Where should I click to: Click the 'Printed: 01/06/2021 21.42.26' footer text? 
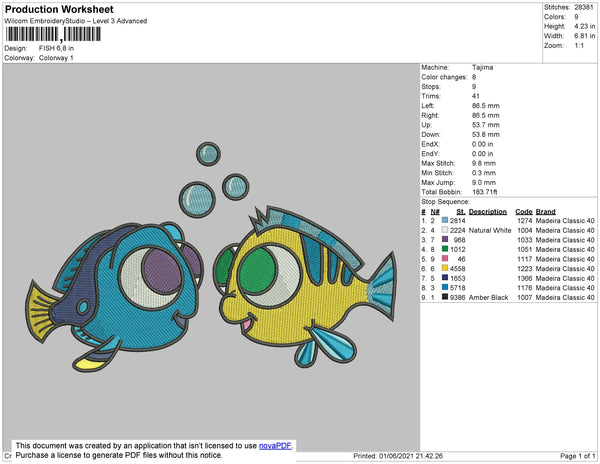398,456
